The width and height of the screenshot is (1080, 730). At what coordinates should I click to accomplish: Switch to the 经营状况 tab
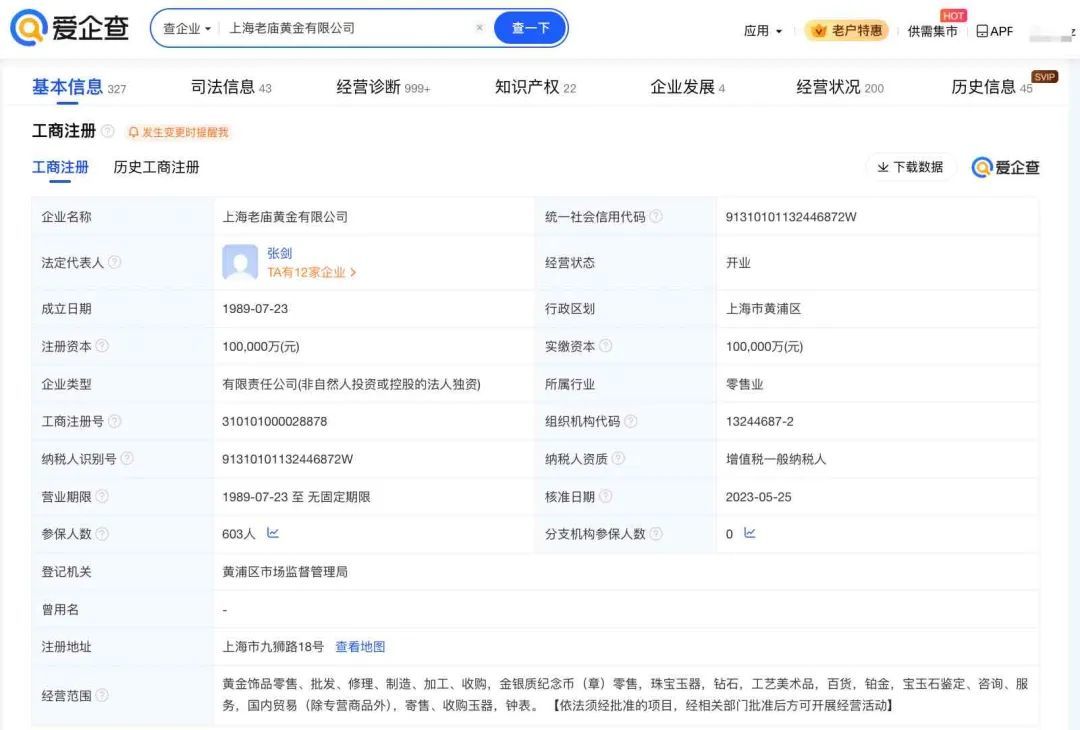click(x=840, y=87)
